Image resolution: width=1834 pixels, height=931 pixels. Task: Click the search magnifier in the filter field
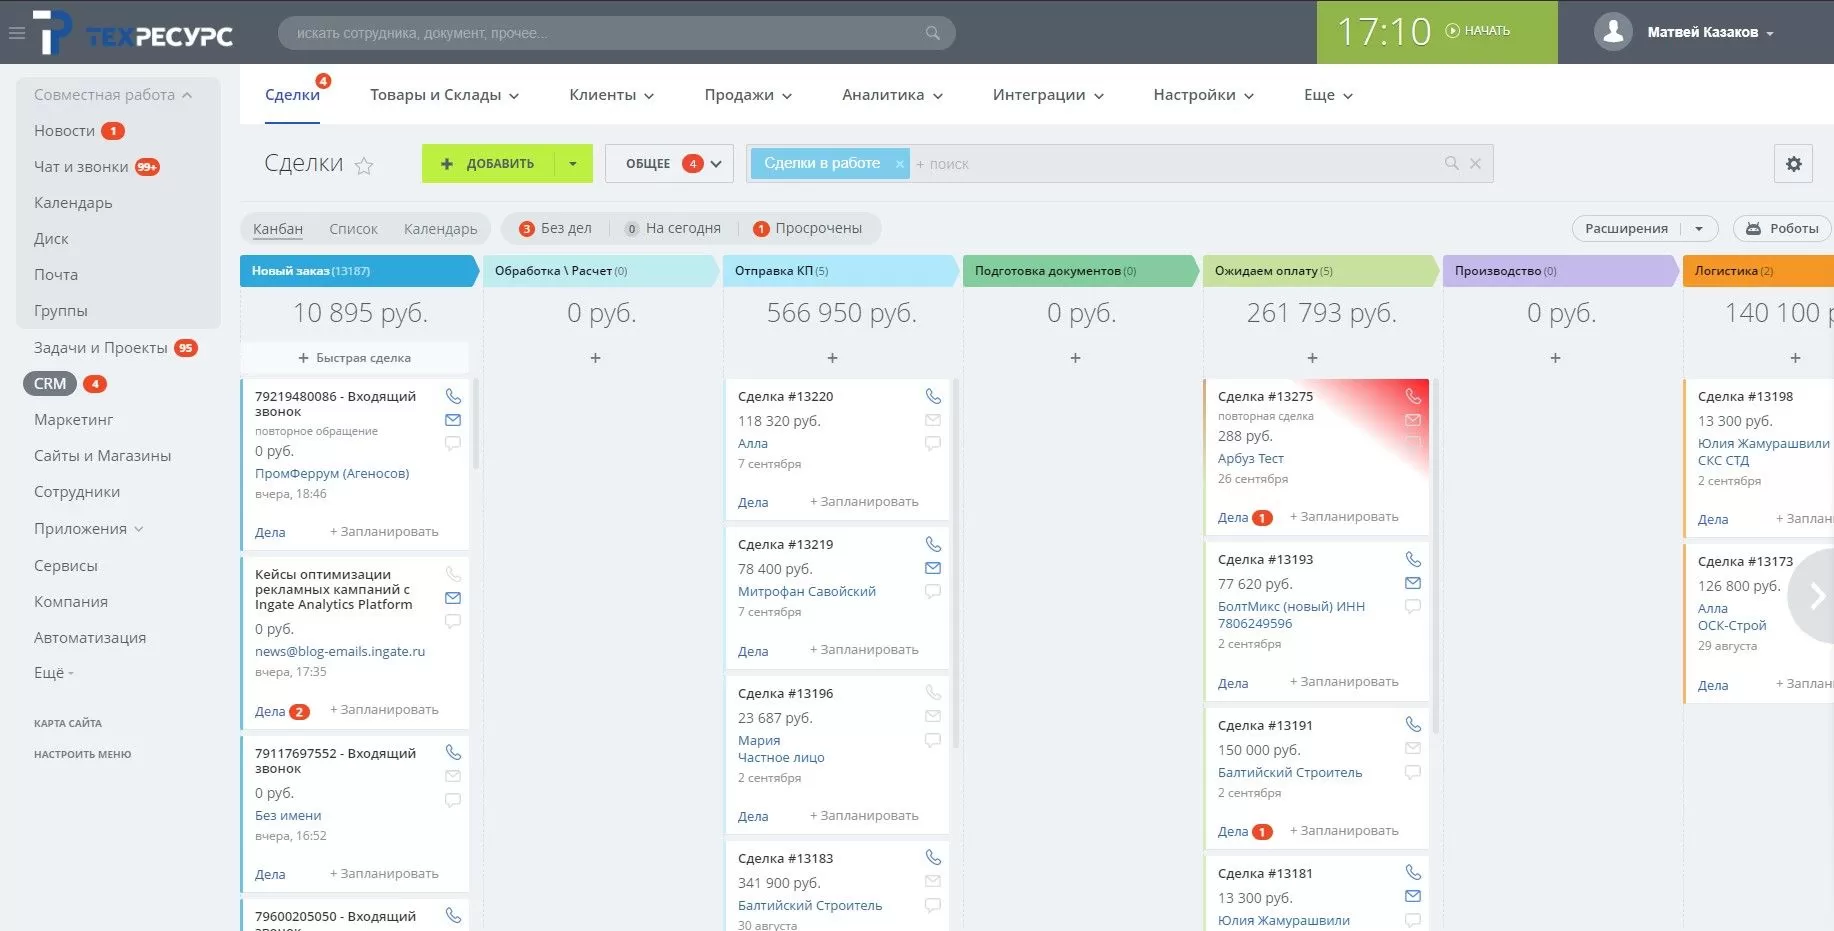click(1451, 163)
